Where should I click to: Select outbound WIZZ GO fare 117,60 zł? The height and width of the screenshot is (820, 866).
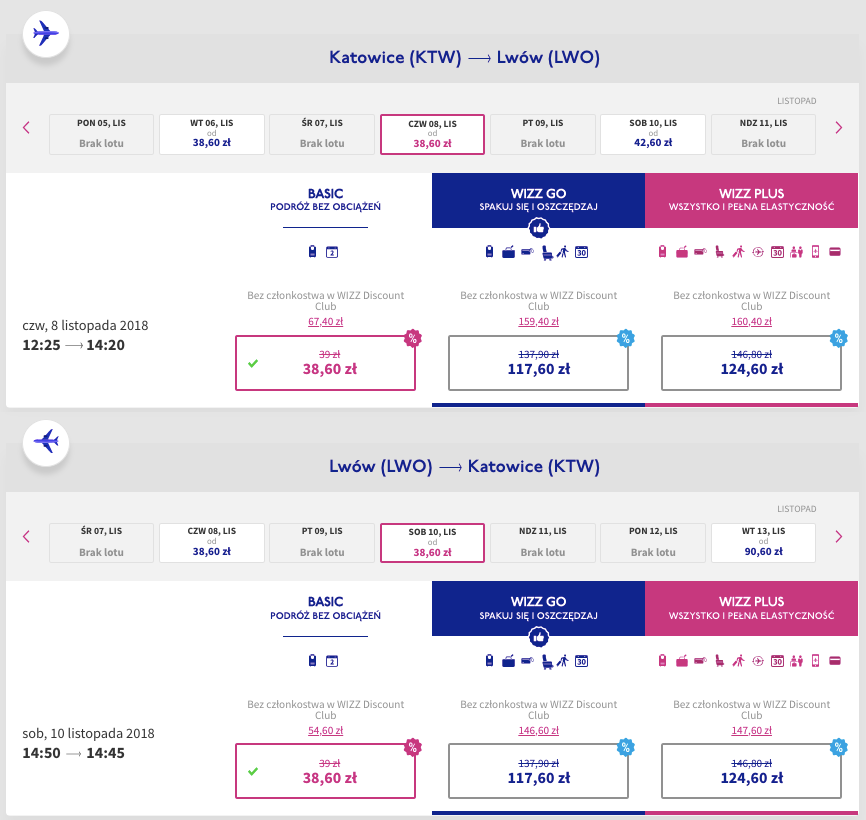point(538,362)
